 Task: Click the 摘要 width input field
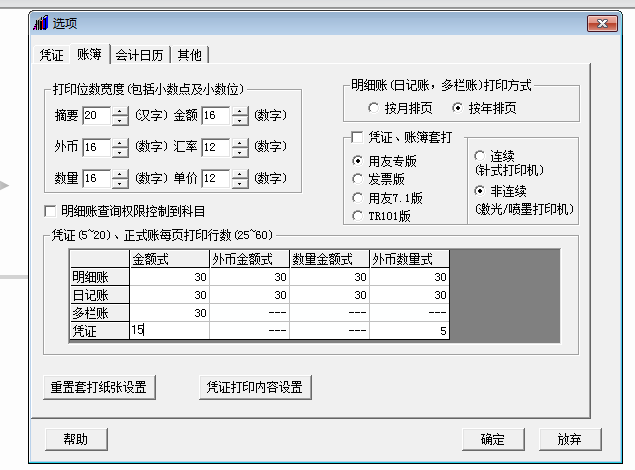(97, 116)
